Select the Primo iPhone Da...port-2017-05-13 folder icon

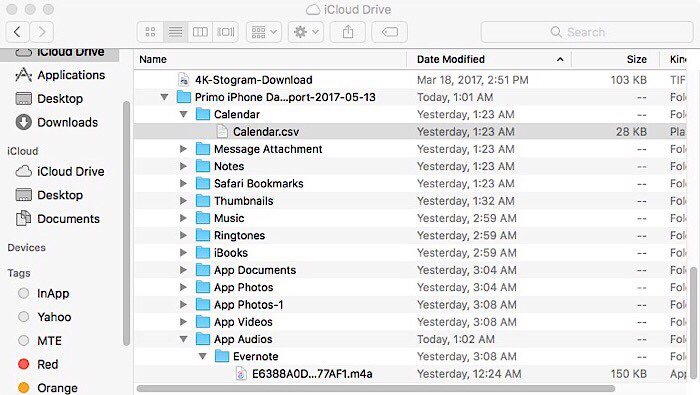183,97
